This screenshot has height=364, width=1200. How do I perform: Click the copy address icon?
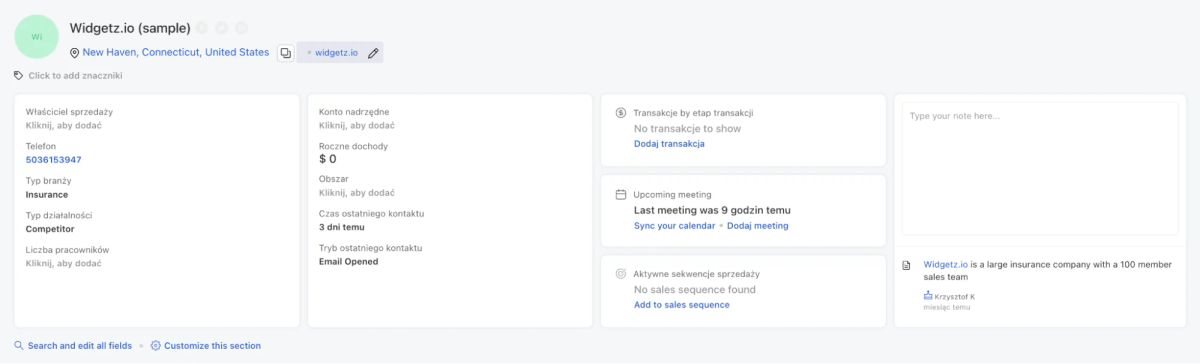pyautogui.click(x=285, y=53)
